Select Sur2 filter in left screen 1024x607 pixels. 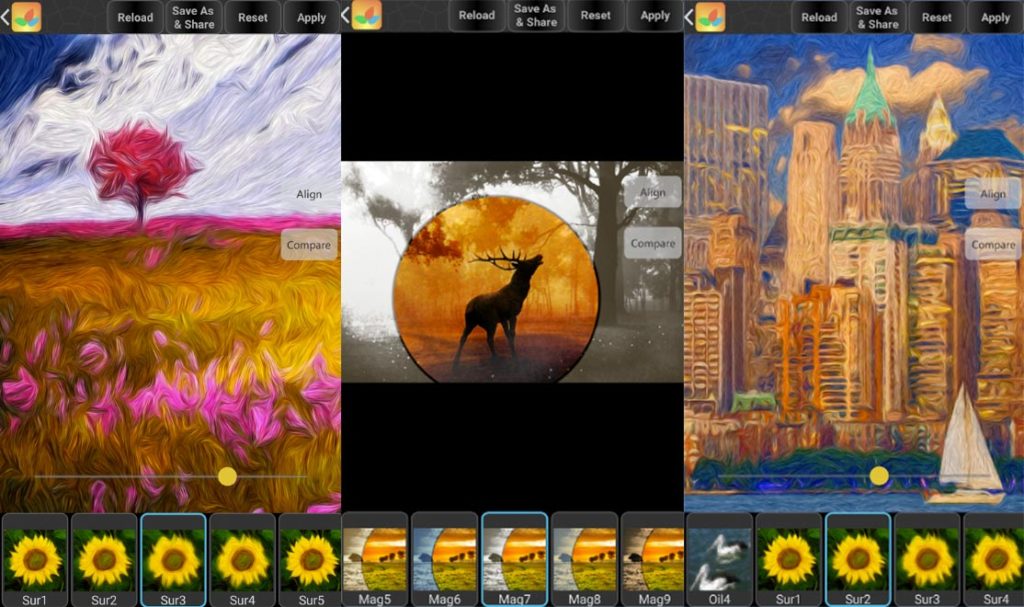point(104,560)
